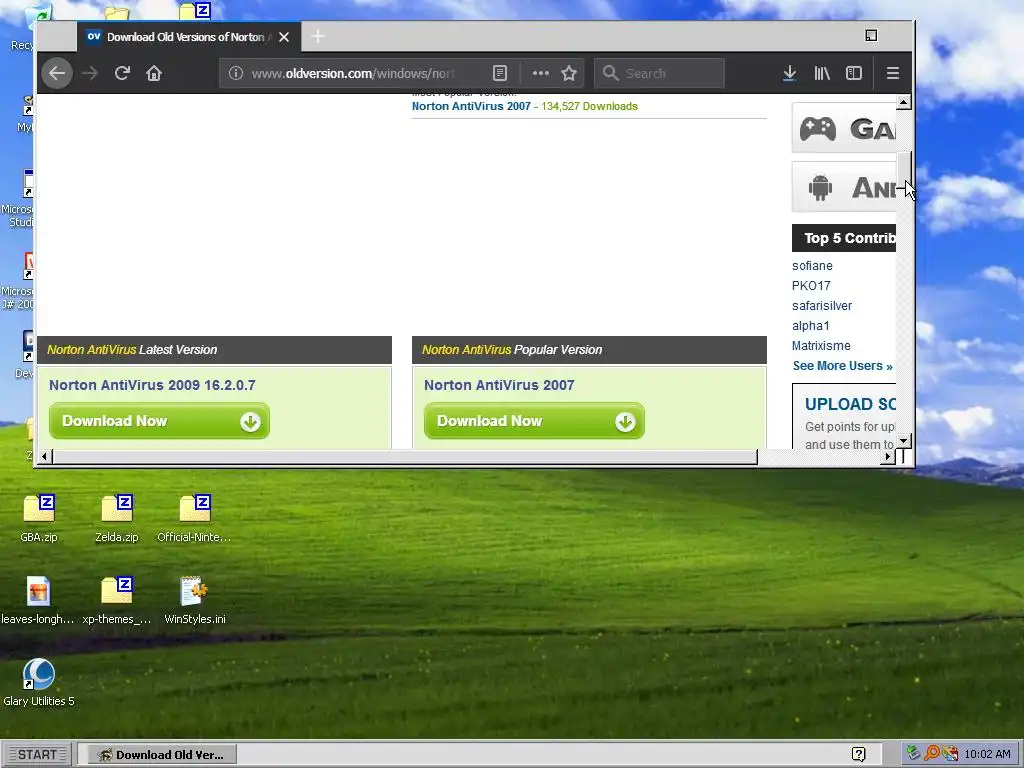Click the taskbar clock 10:02 AM
The image size is (1024, 768).
[987, 754]
